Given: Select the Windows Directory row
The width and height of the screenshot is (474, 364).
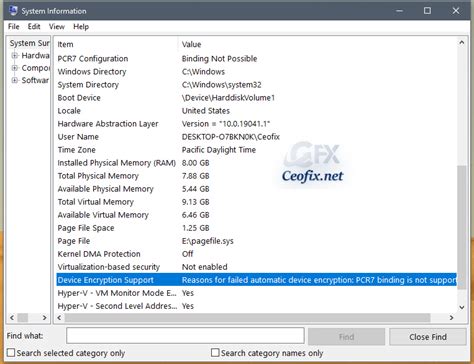Looking at the screenshot, I should [257, 72].
